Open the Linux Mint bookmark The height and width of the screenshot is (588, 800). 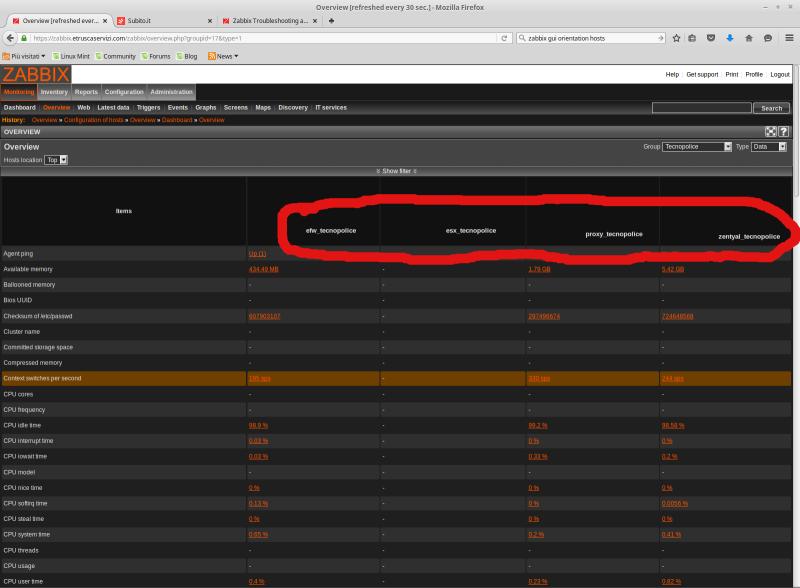coord(71,56)
